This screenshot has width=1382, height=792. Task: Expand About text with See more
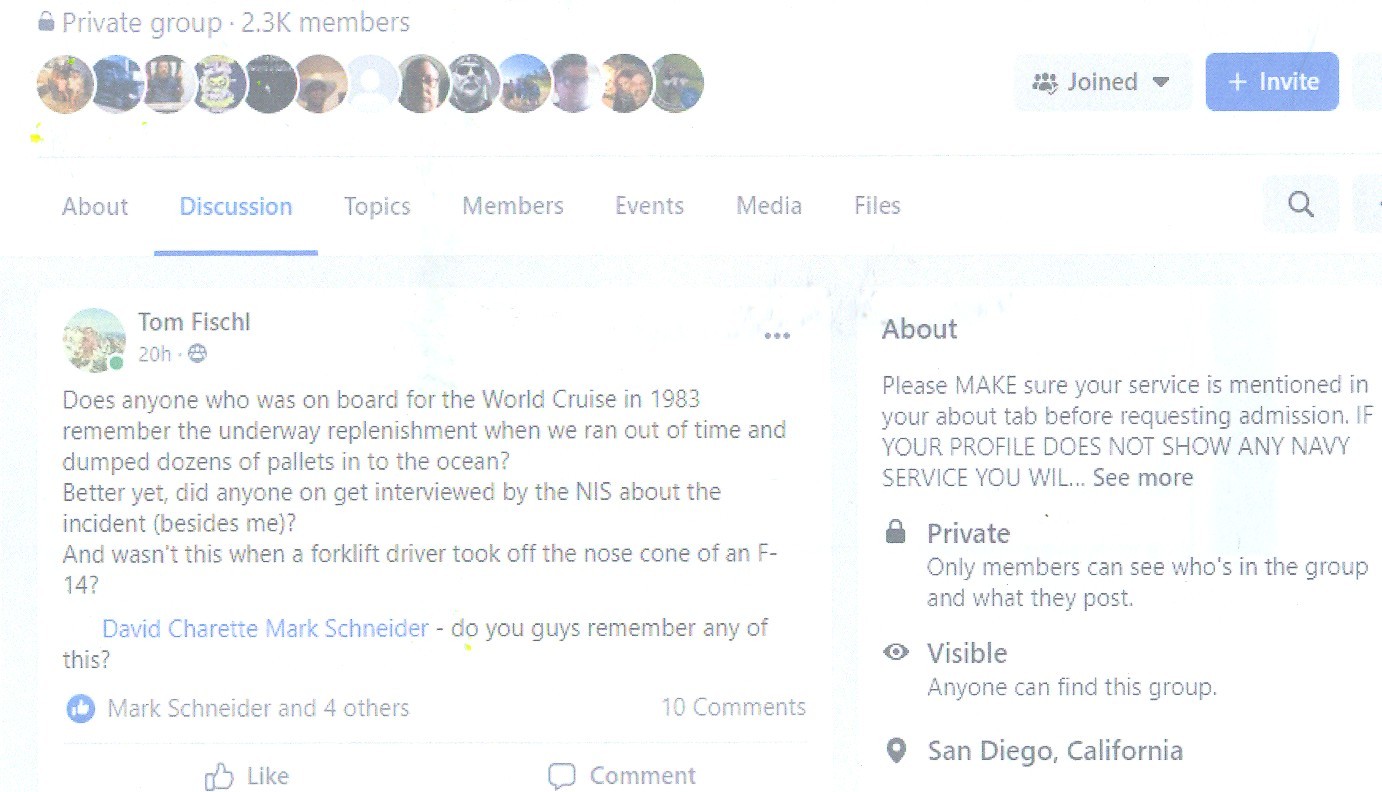(x=1142, y=477)
